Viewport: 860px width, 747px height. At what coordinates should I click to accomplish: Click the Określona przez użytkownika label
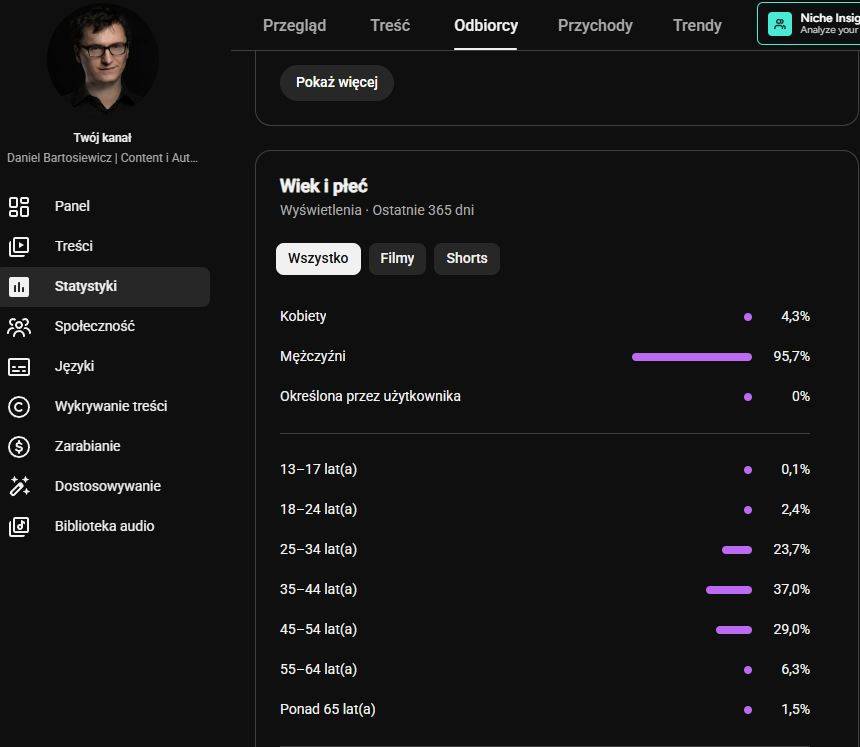pyautogui.click(x=370, y=397)
